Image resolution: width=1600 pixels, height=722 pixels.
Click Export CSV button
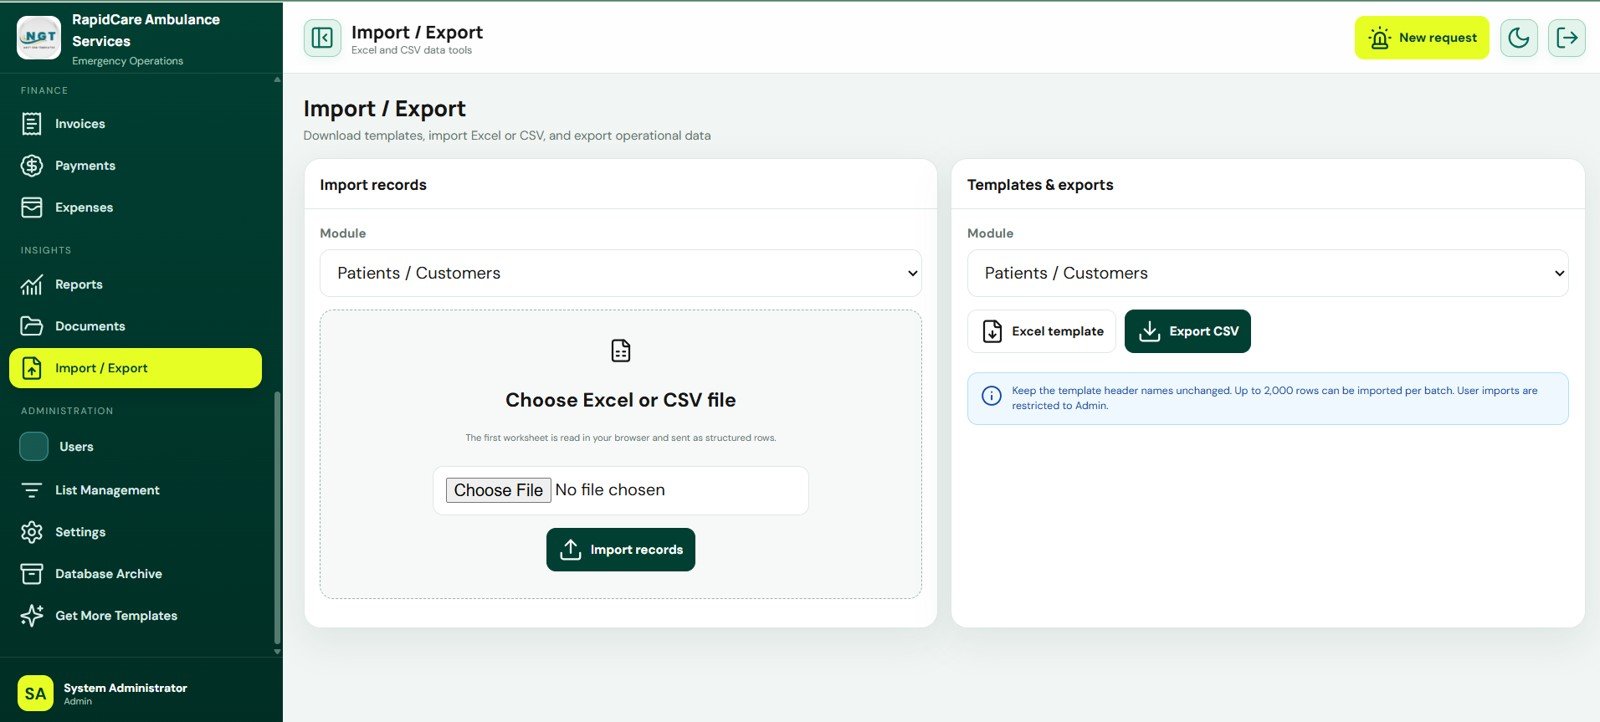coord(1187,332)
